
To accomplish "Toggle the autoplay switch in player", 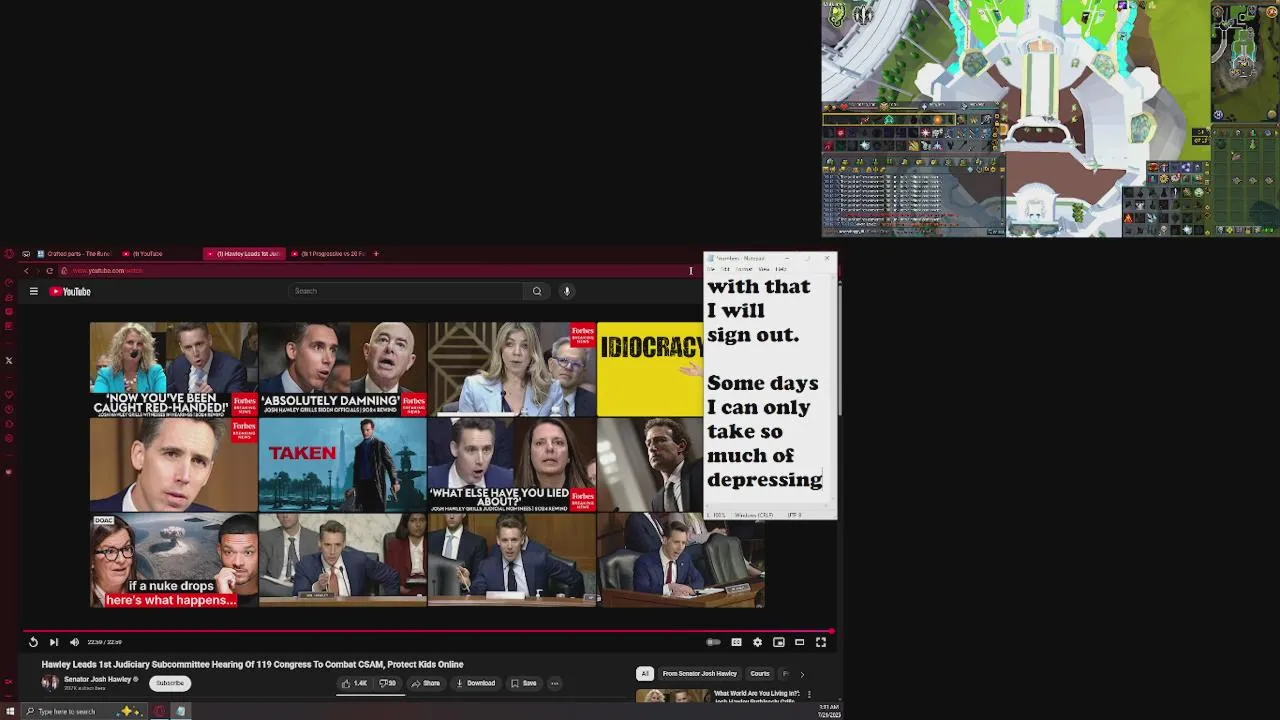I will (x=713, y=642).
